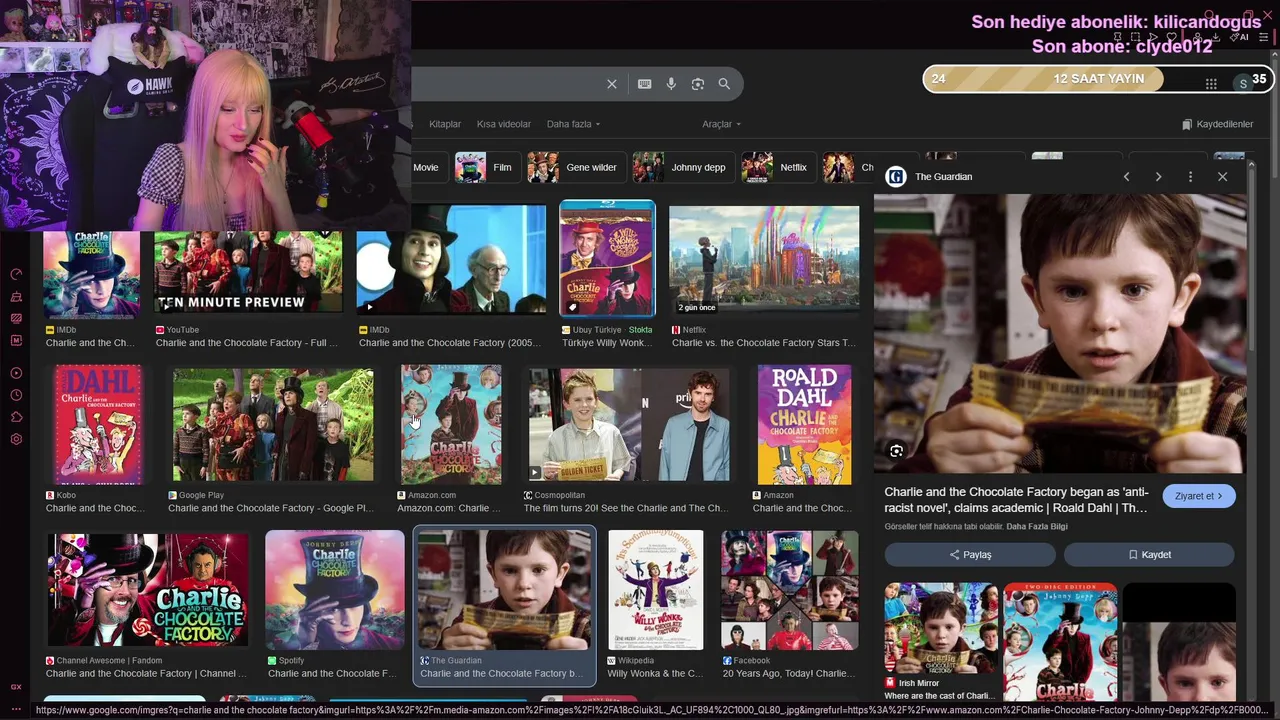Open the Amazon Roald Dahl purple book cover
The height and width of the screenshot is (720, 1280).
pos(805,424)
